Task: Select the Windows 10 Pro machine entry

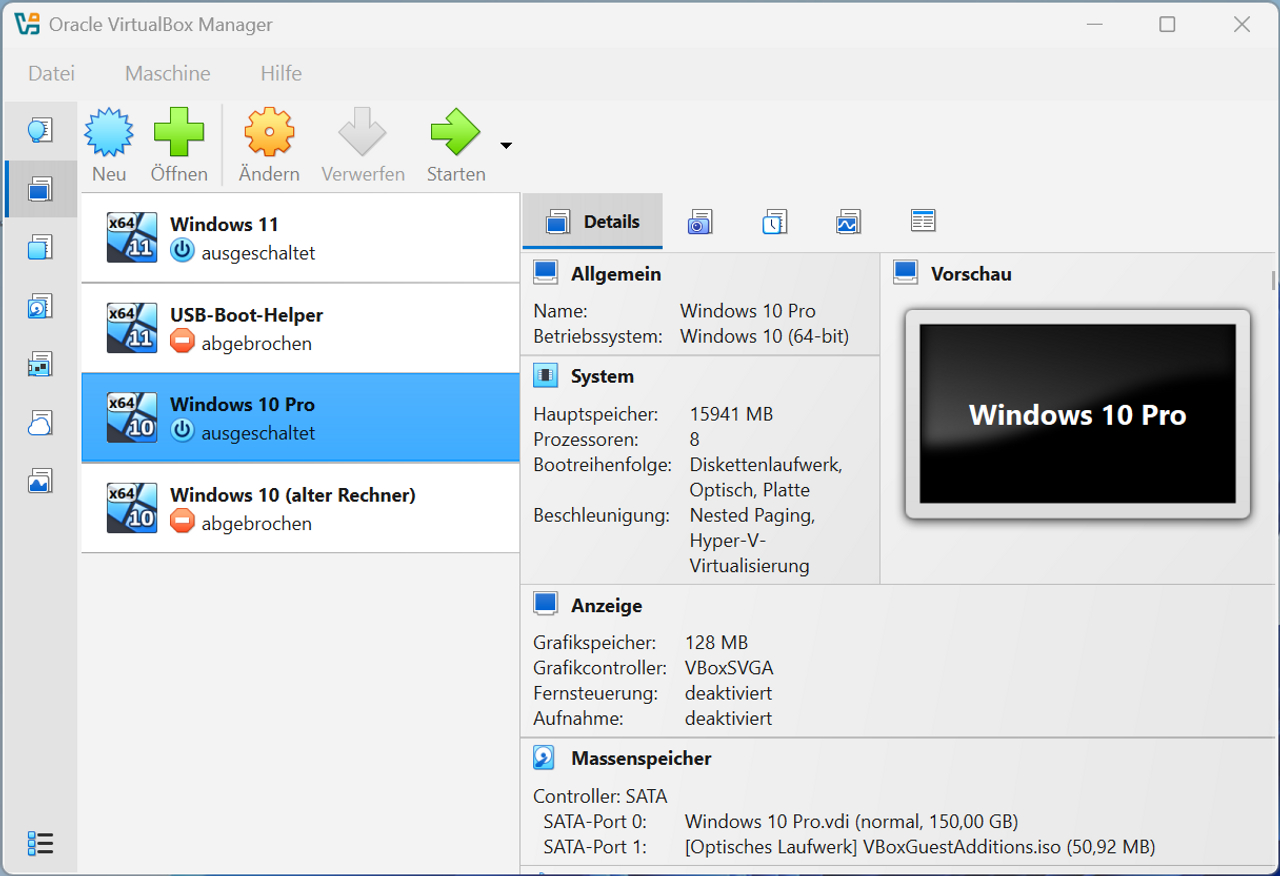Action: pyautogui.click(x=300, y=418)
